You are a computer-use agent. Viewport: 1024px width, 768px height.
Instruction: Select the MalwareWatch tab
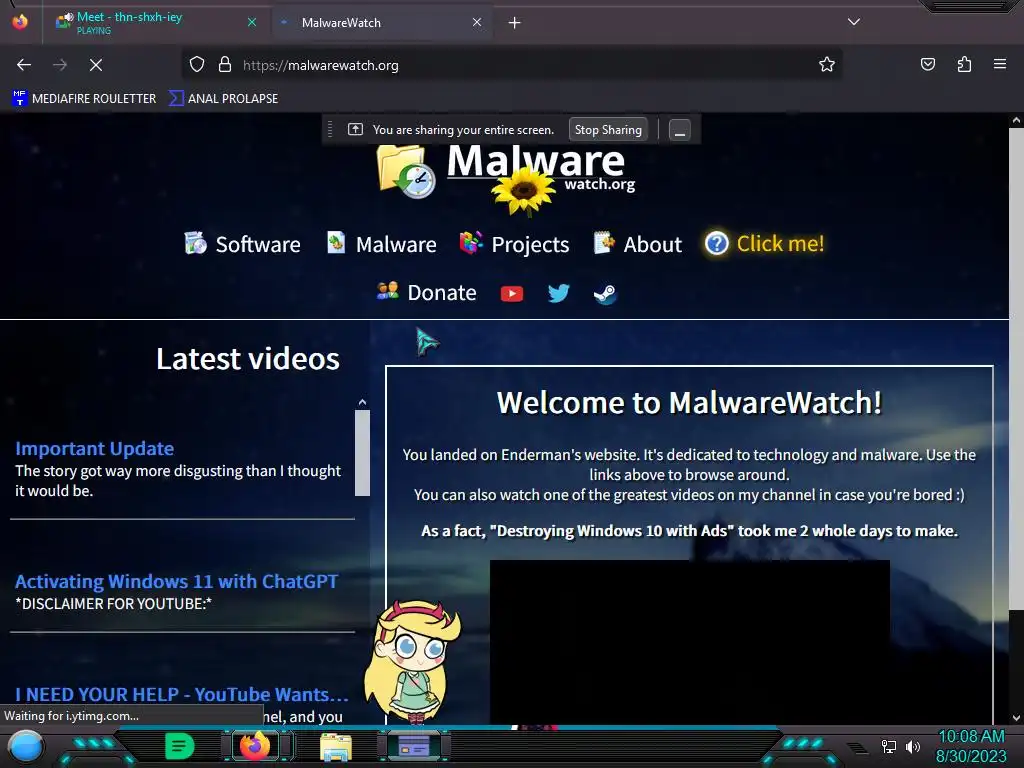[x=381, y=23]
